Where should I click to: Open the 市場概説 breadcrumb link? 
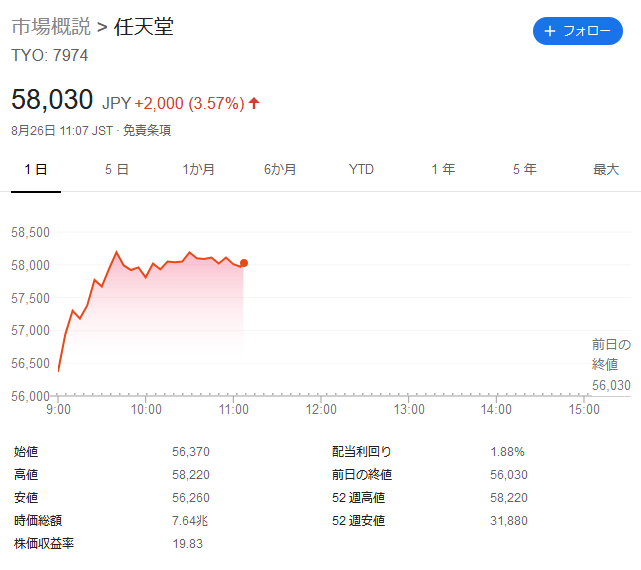point(51,27)
